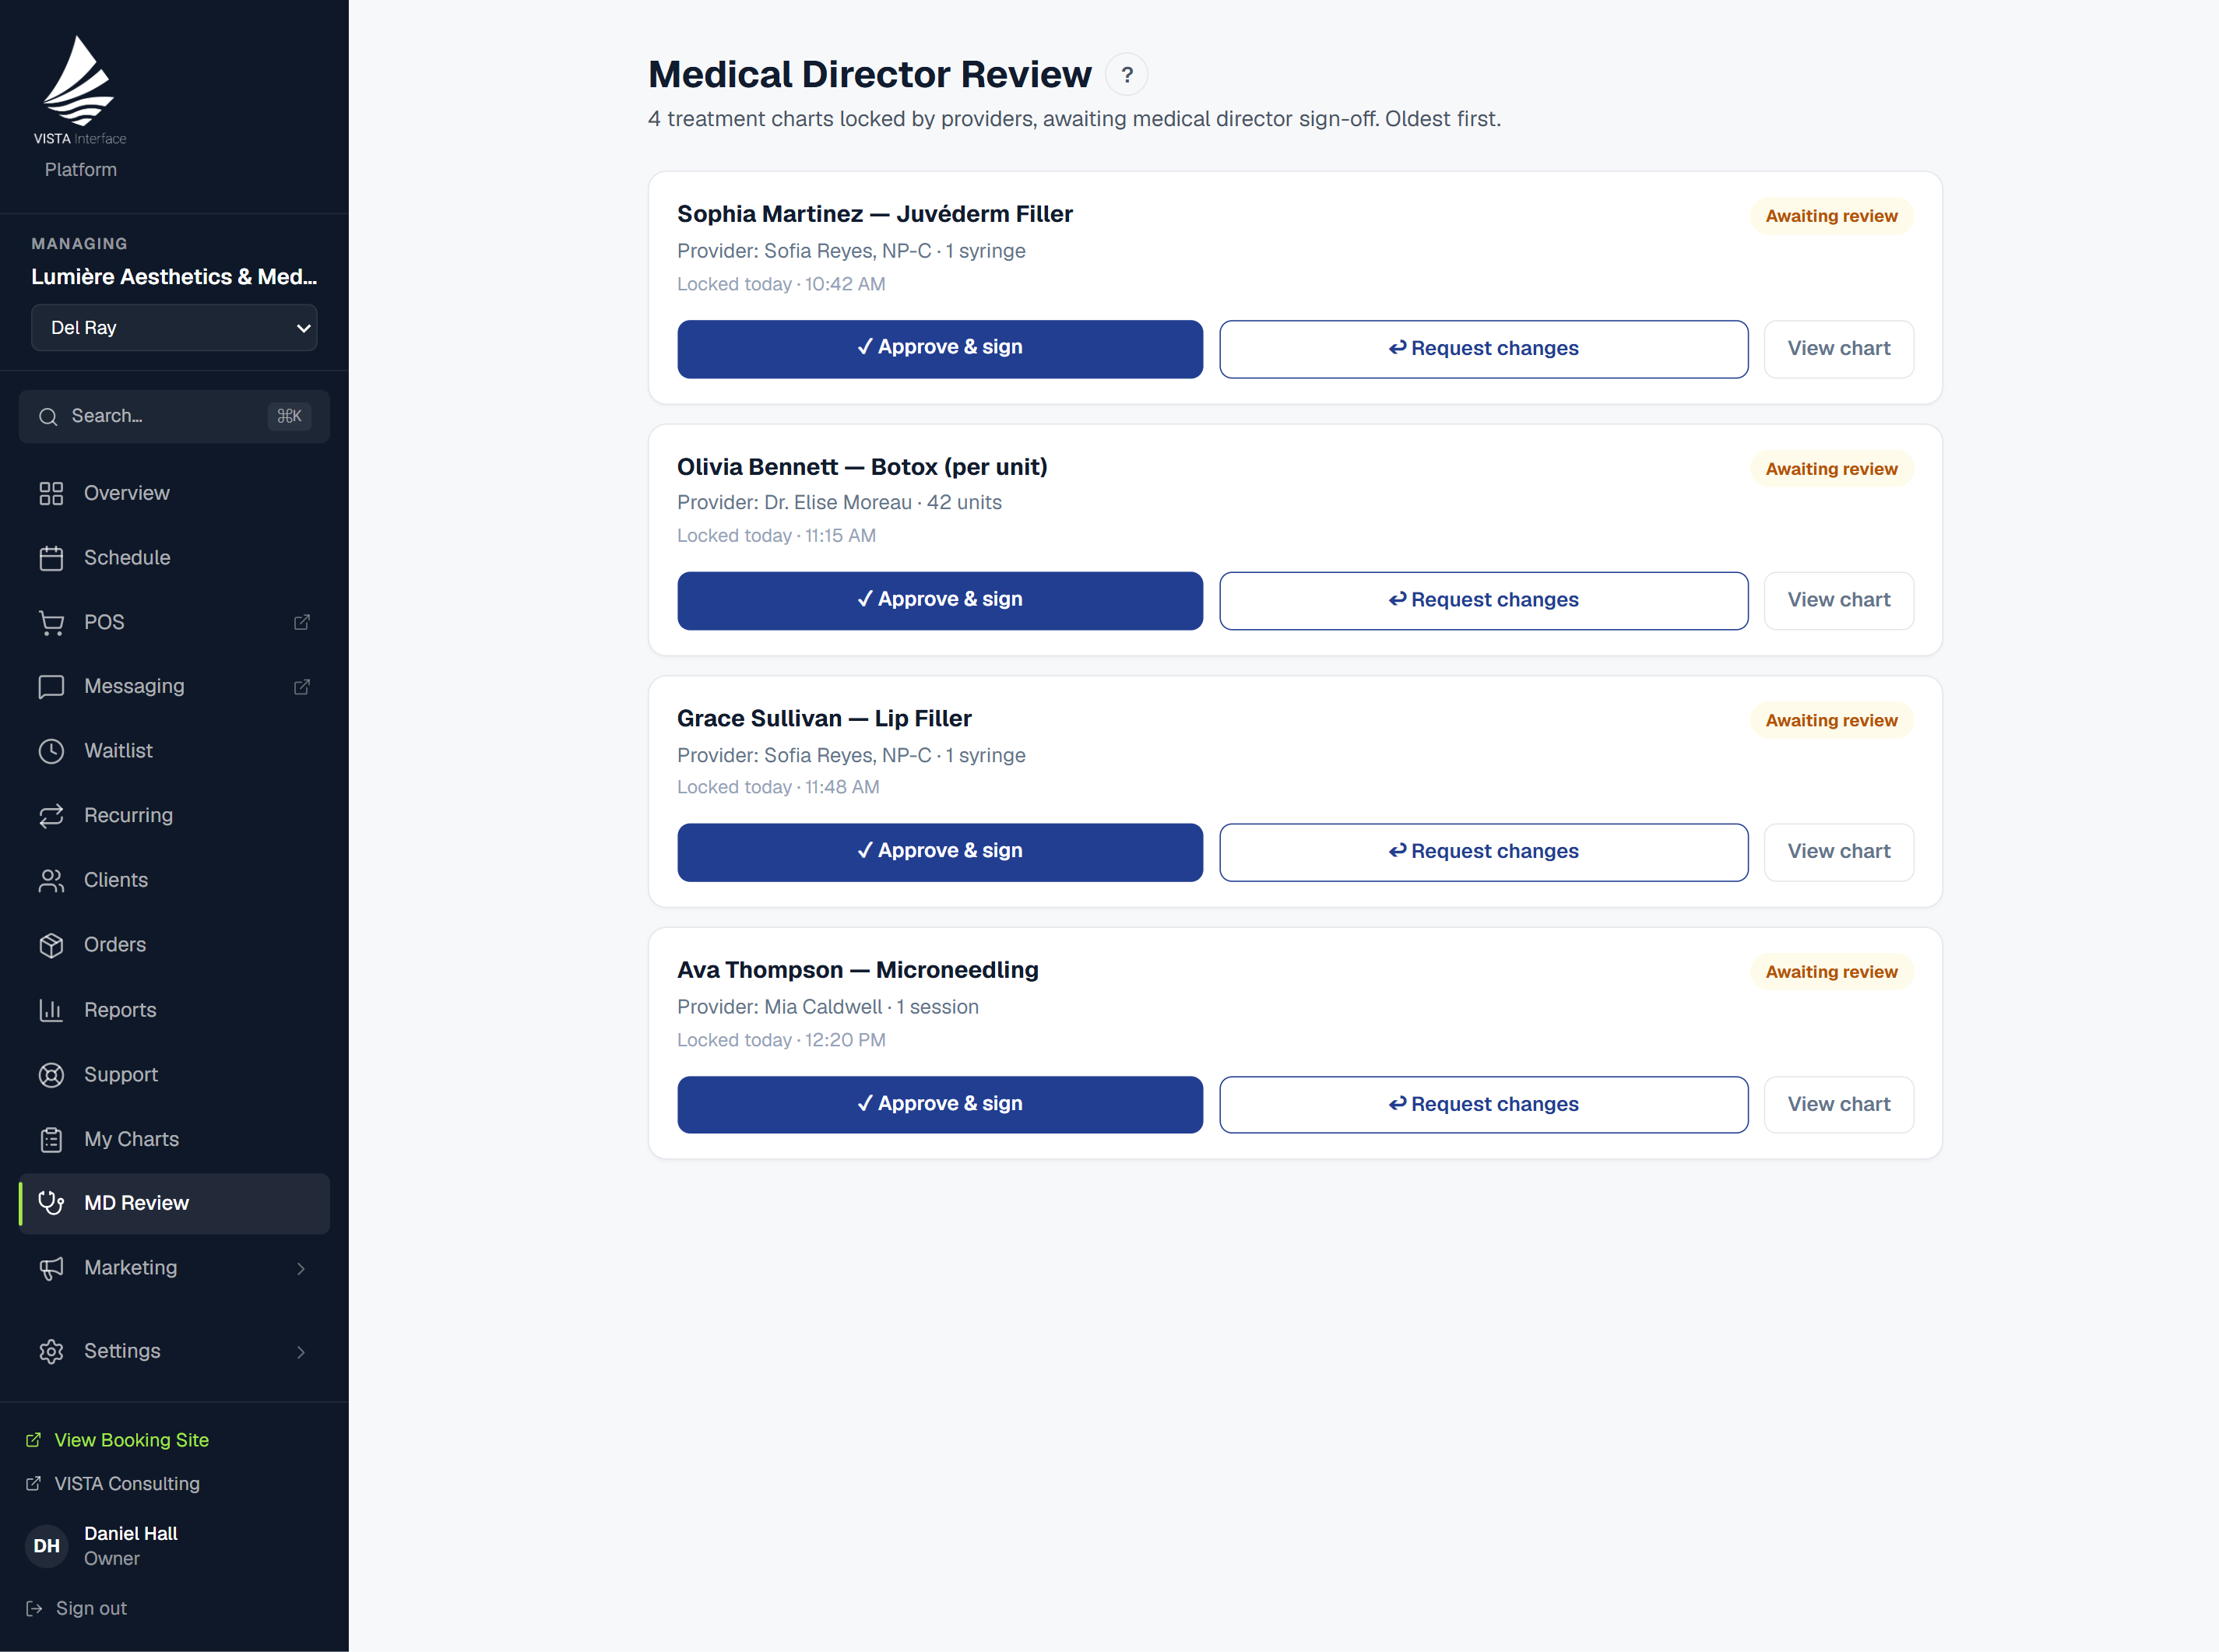Click the MD Review stethoscope icon
This screenshot has height=1652, width=2219.
(x=51, y=1203)
